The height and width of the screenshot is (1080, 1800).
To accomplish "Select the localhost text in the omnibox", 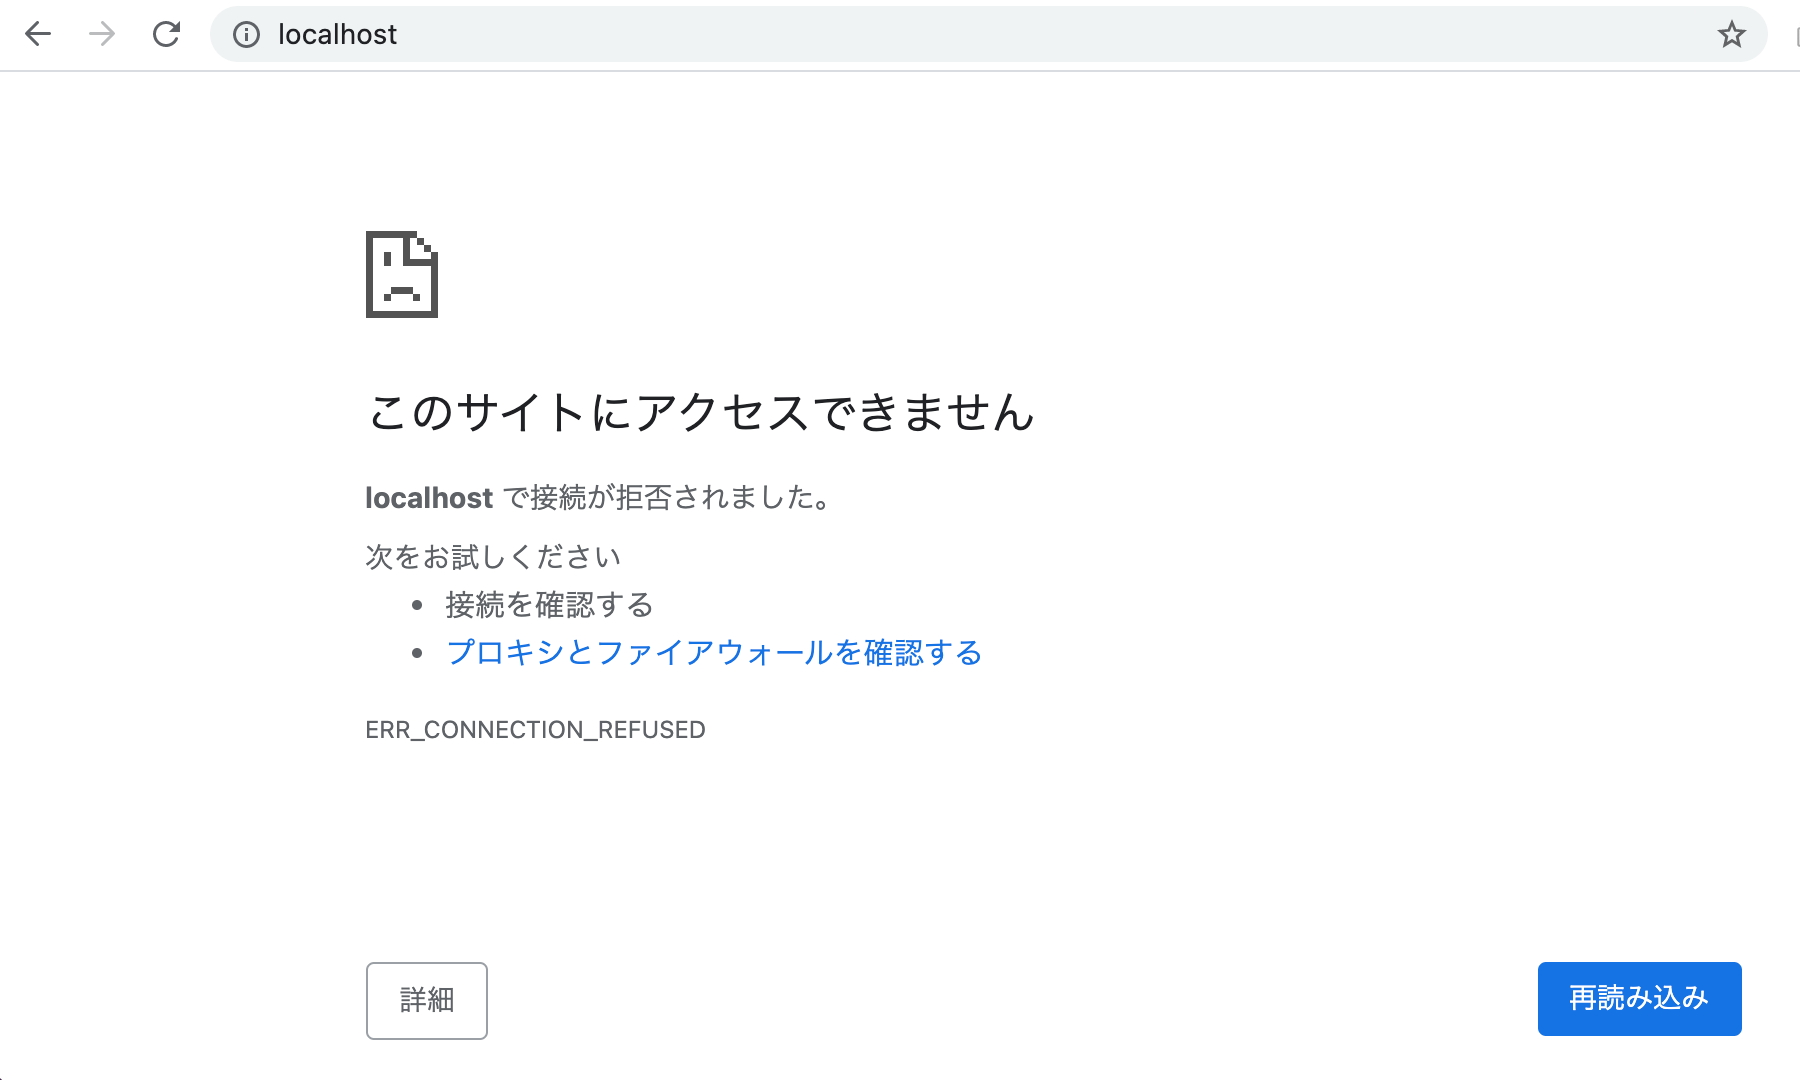I will (x=337, y=34).
